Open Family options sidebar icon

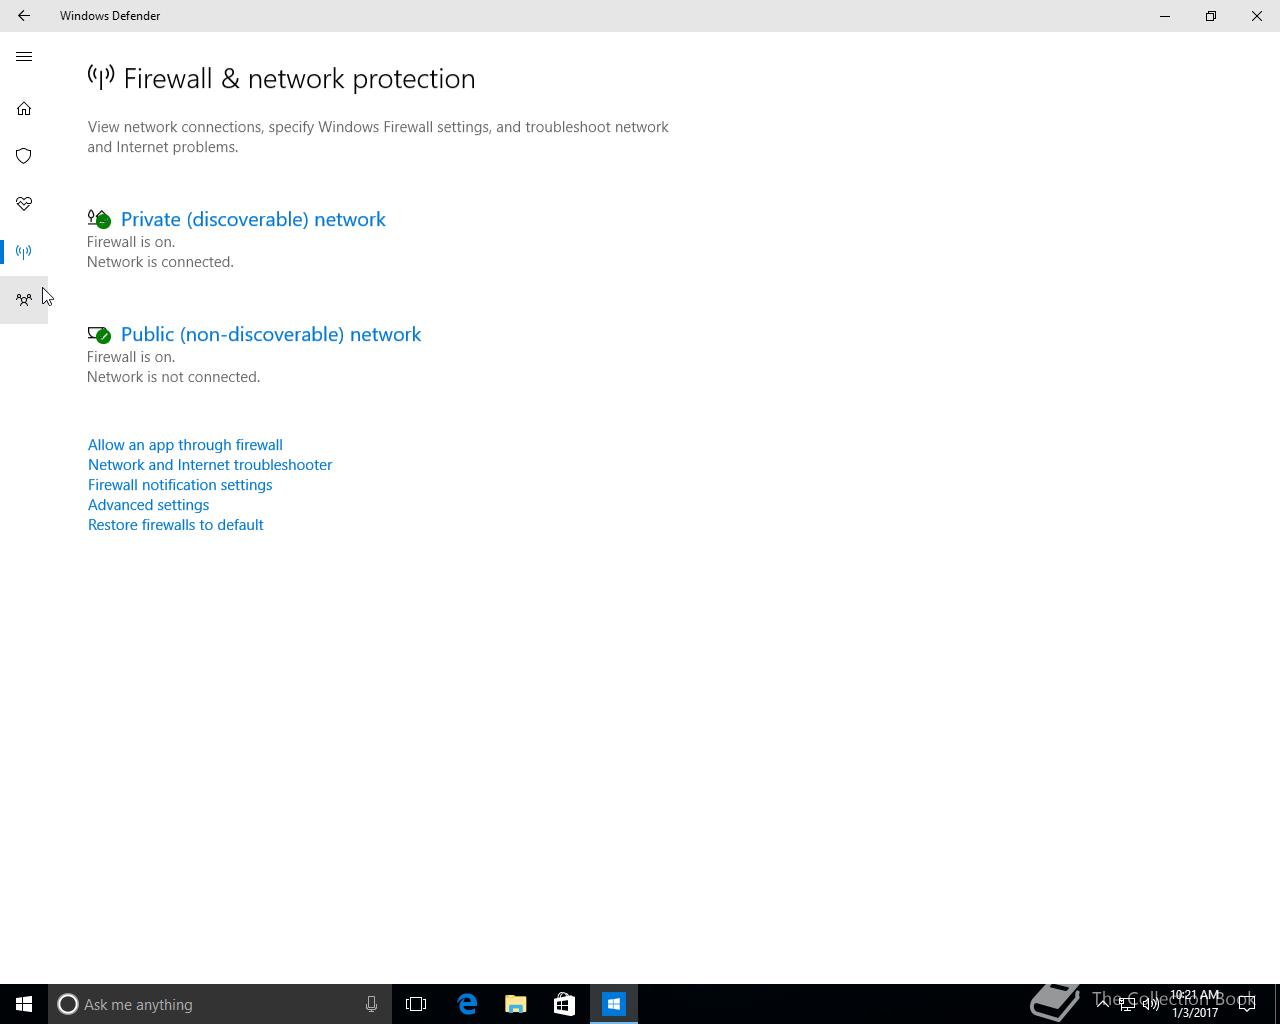point(24,300)
